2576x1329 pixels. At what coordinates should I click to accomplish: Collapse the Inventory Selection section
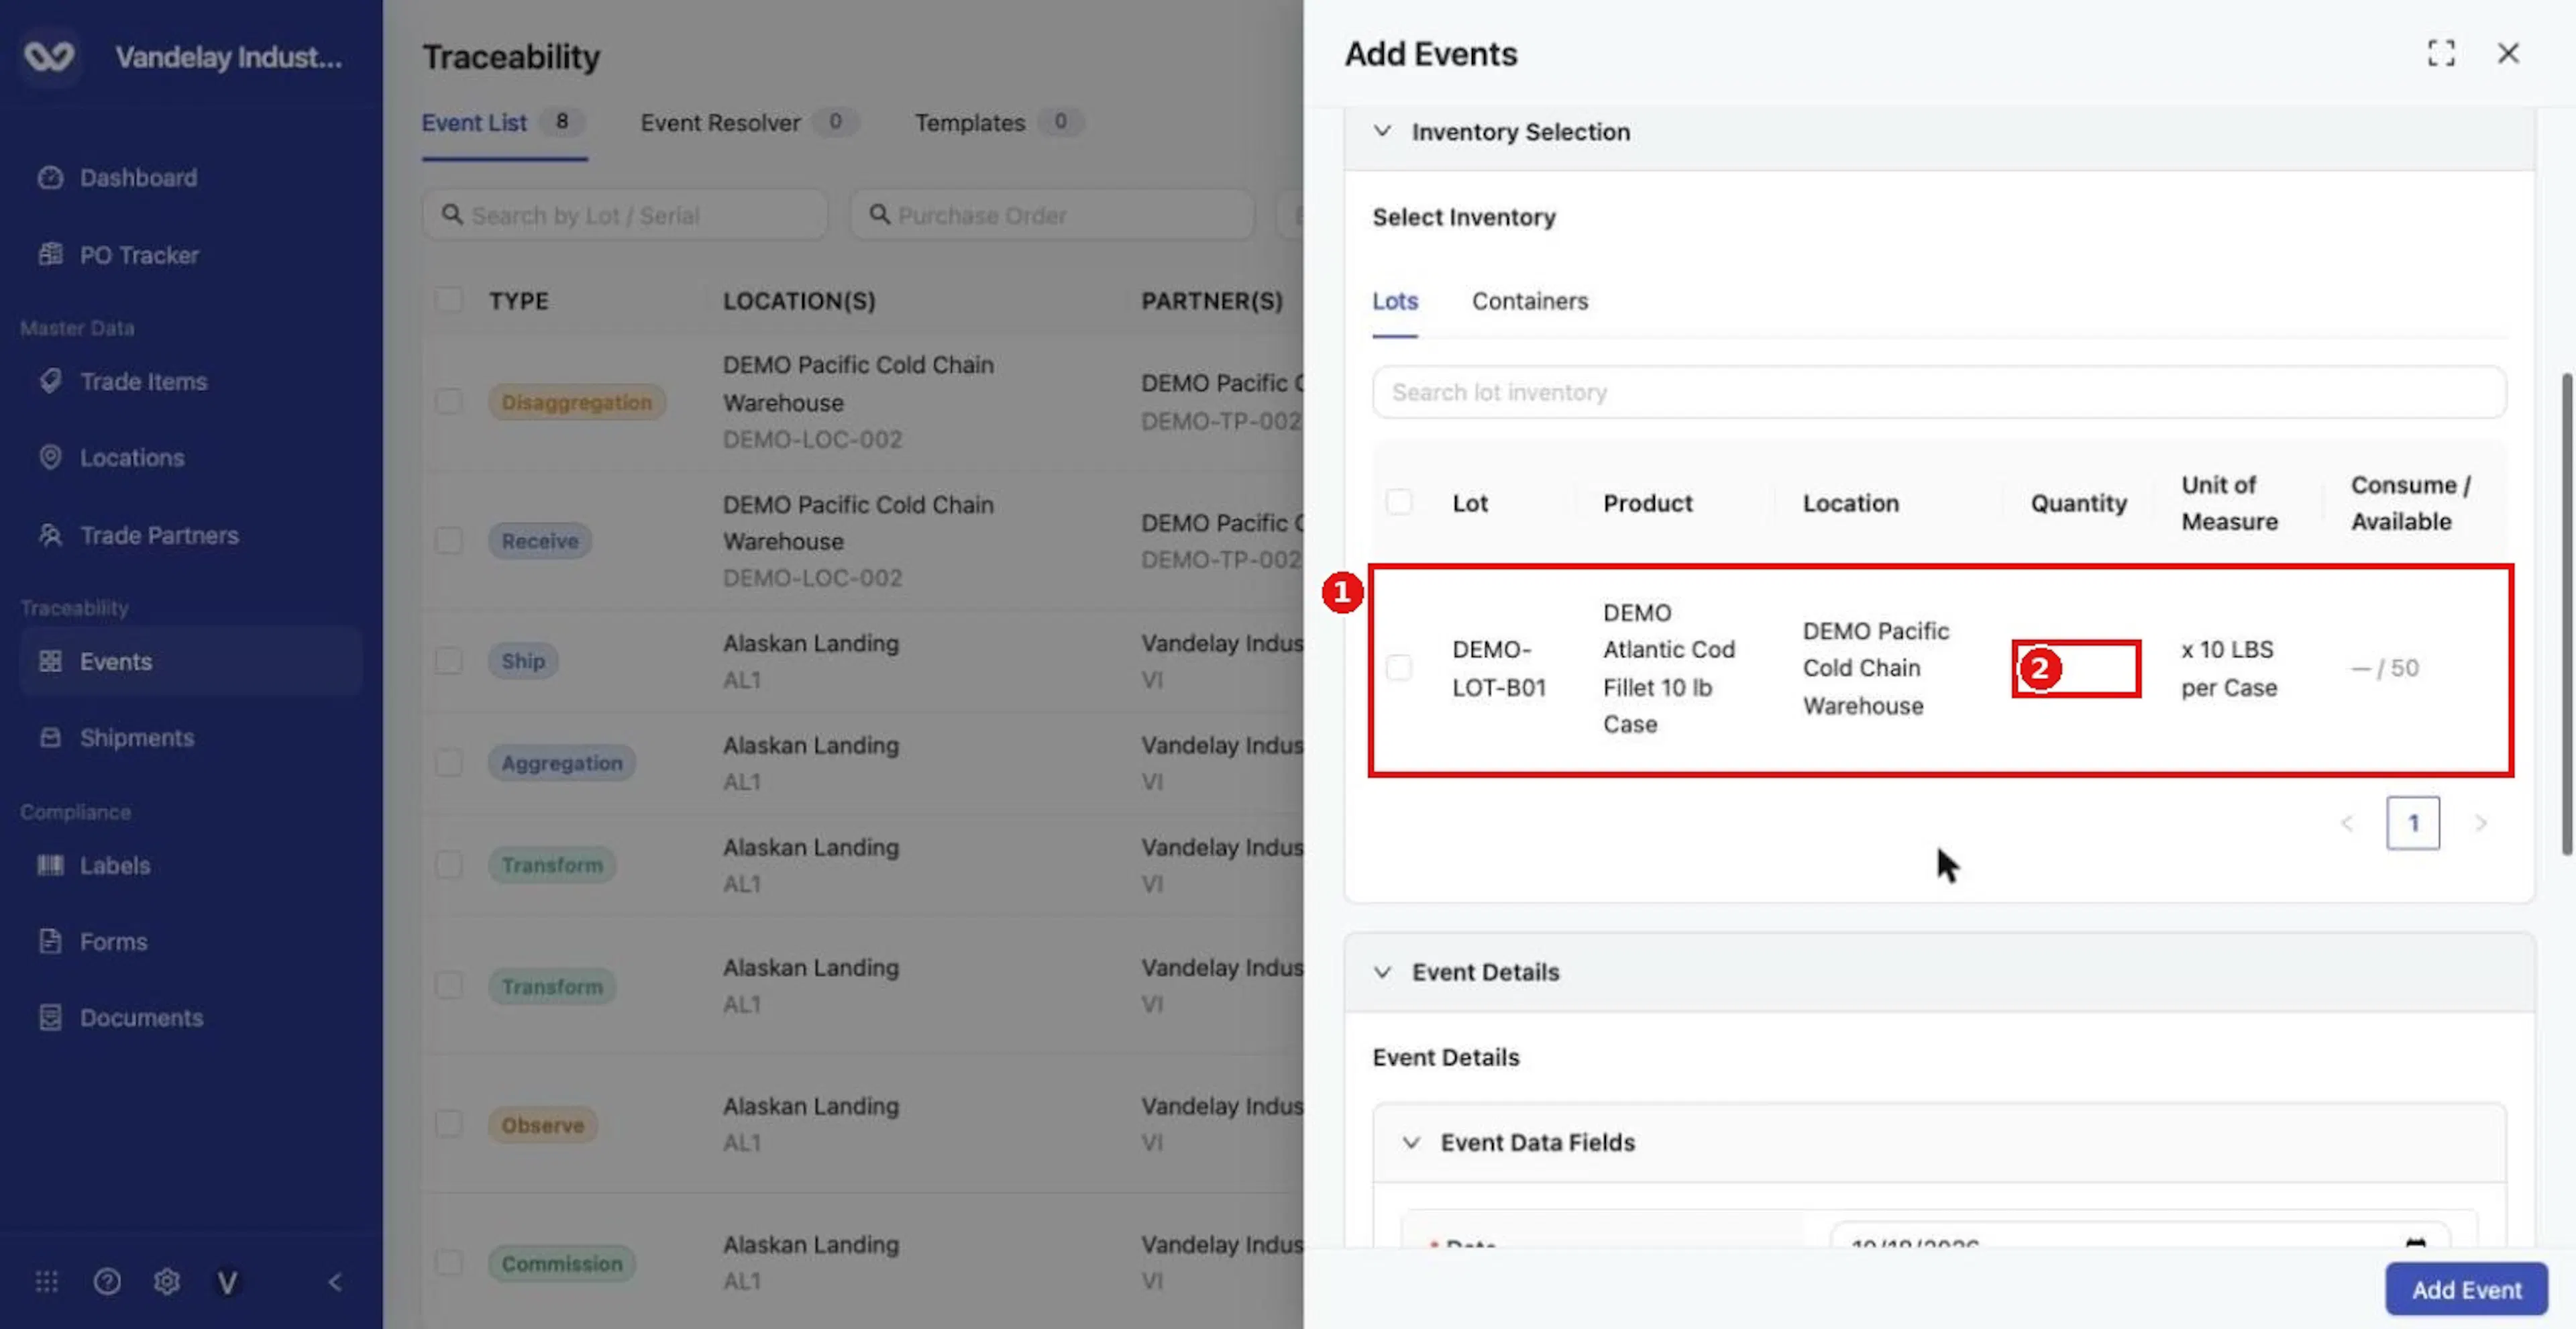(x=1382, y=131)
